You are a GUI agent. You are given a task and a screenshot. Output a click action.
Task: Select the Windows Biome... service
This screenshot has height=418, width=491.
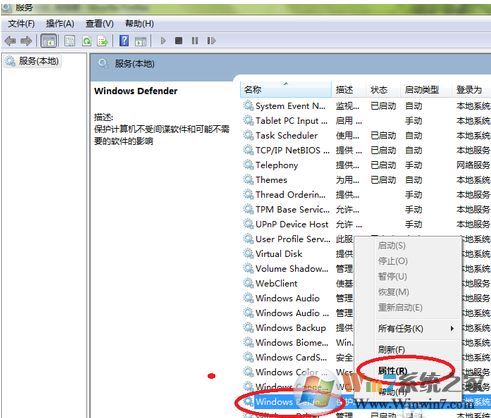(x=292, y=342)
